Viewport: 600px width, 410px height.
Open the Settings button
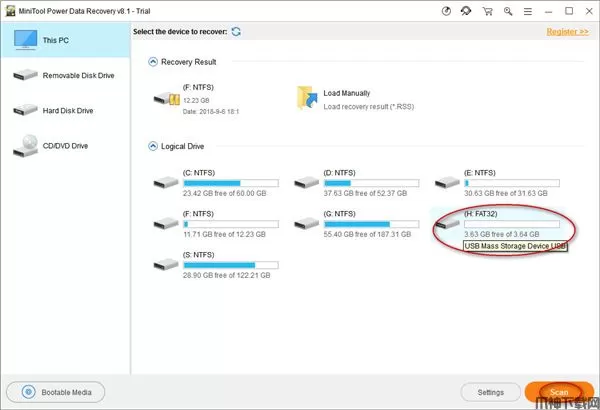[x=491, y=392]
